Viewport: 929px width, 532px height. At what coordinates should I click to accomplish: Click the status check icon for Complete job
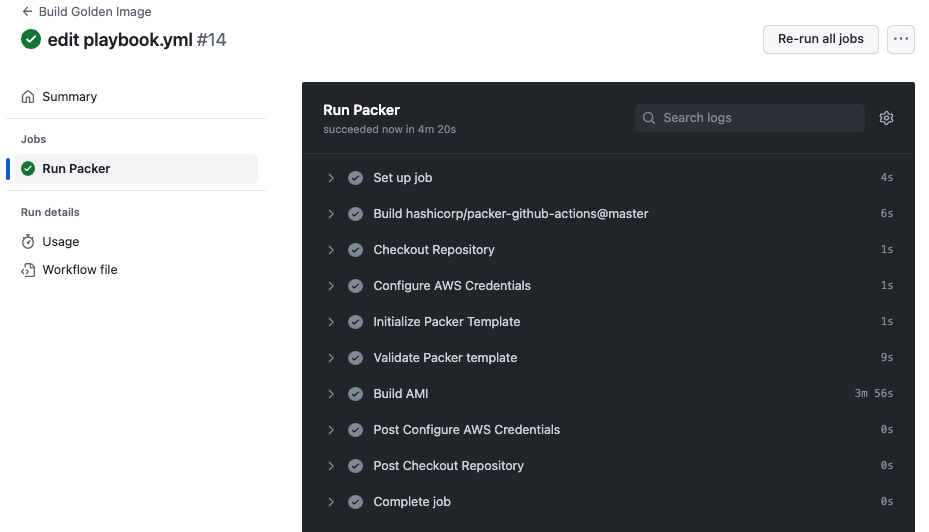click(355, 502)
